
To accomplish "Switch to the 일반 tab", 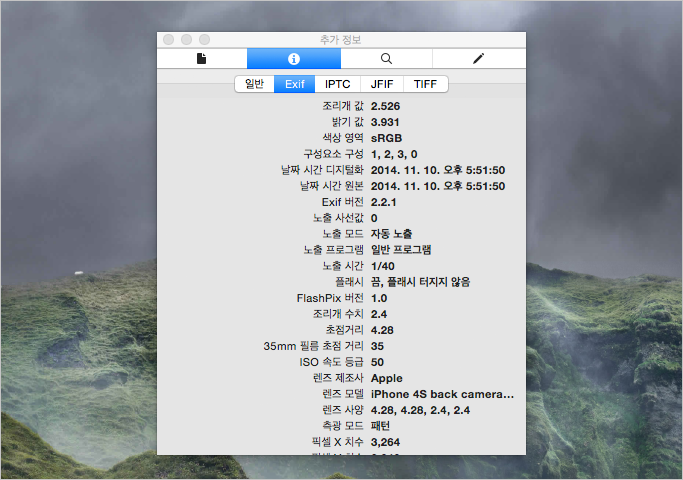I will [x=254, y=84].
